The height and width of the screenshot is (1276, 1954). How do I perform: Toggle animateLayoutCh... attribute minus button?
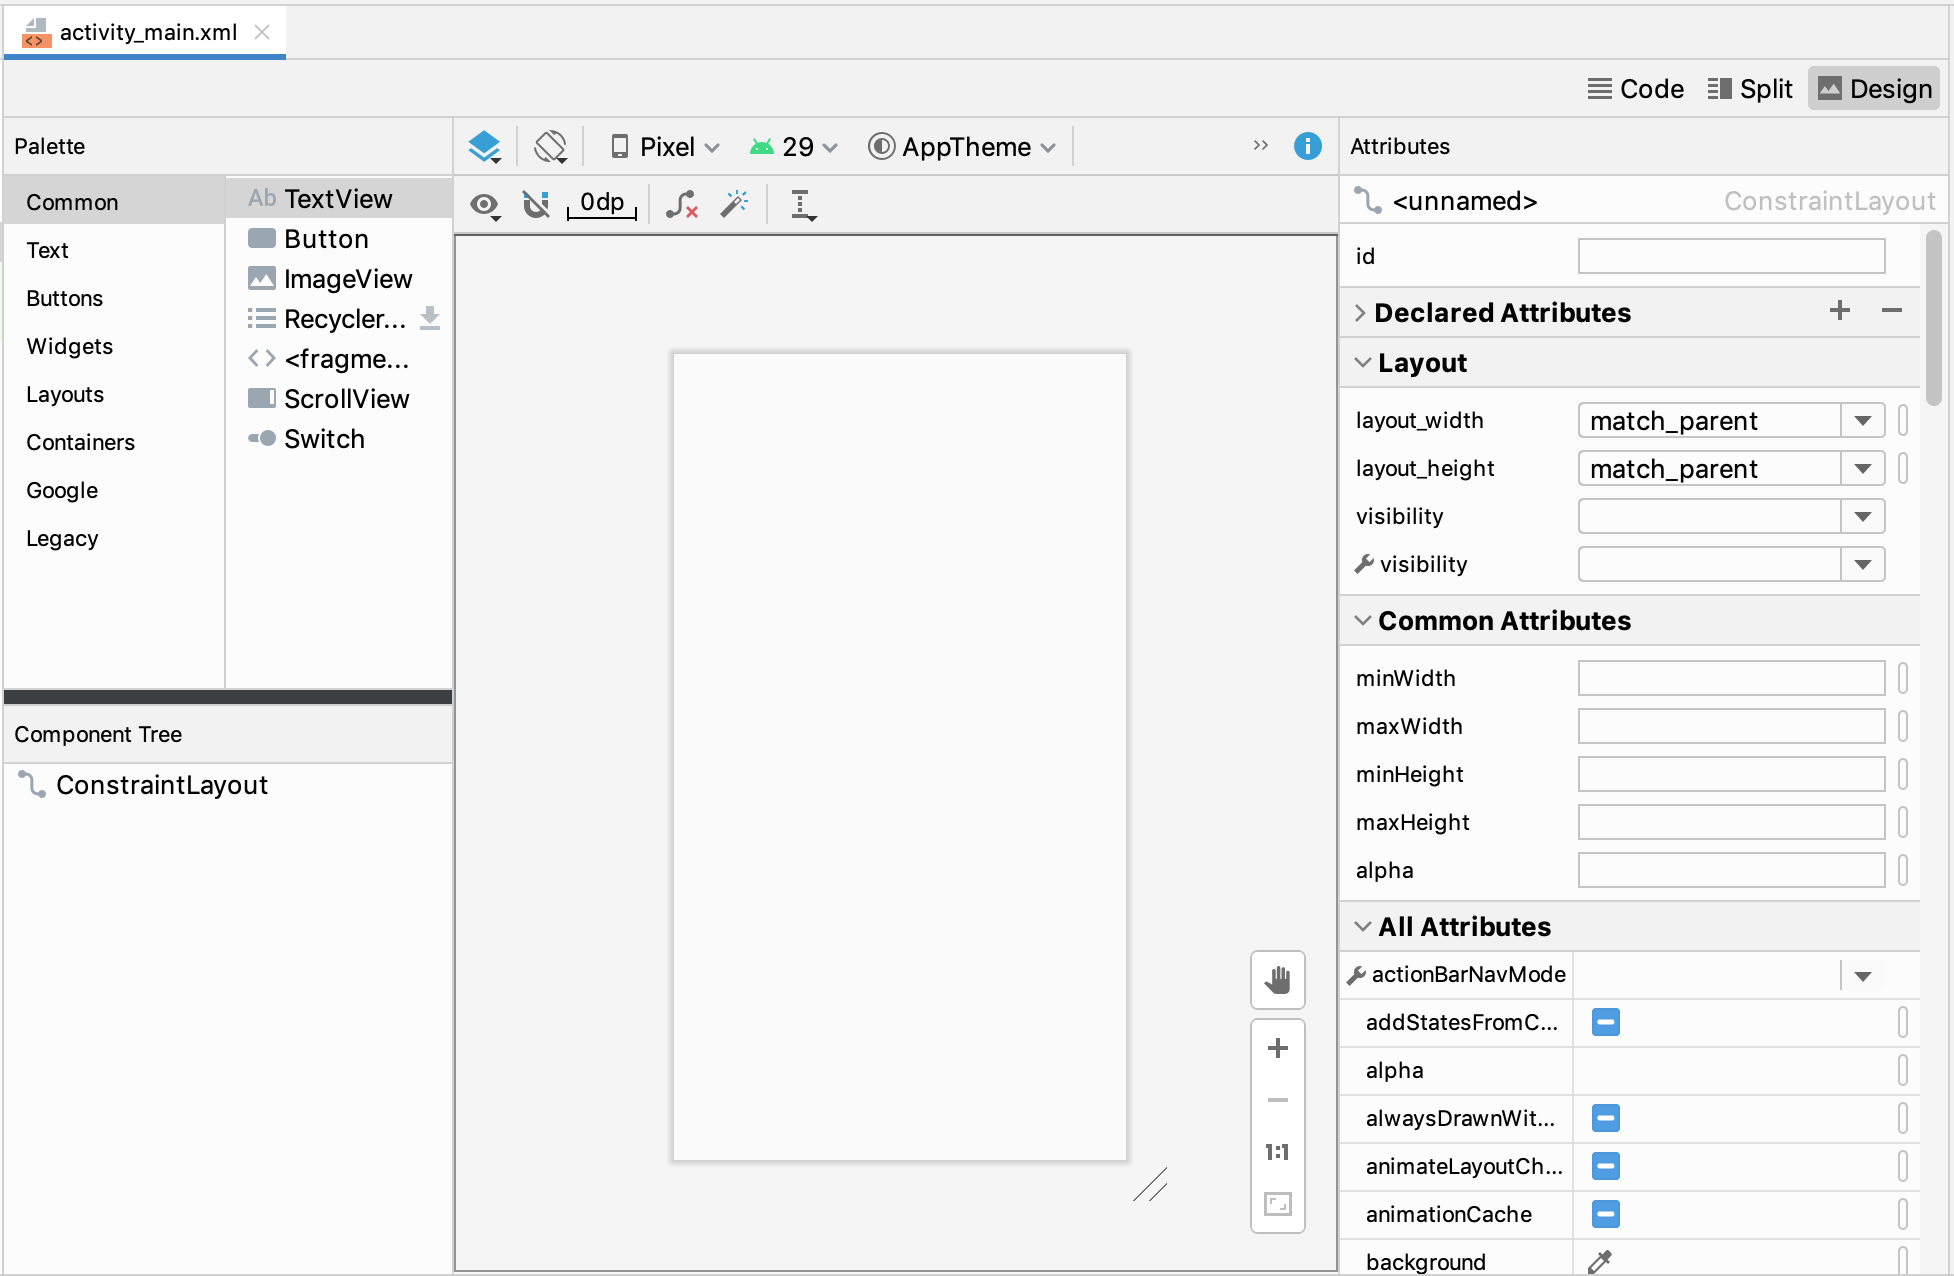(x=1604, y=1166)
